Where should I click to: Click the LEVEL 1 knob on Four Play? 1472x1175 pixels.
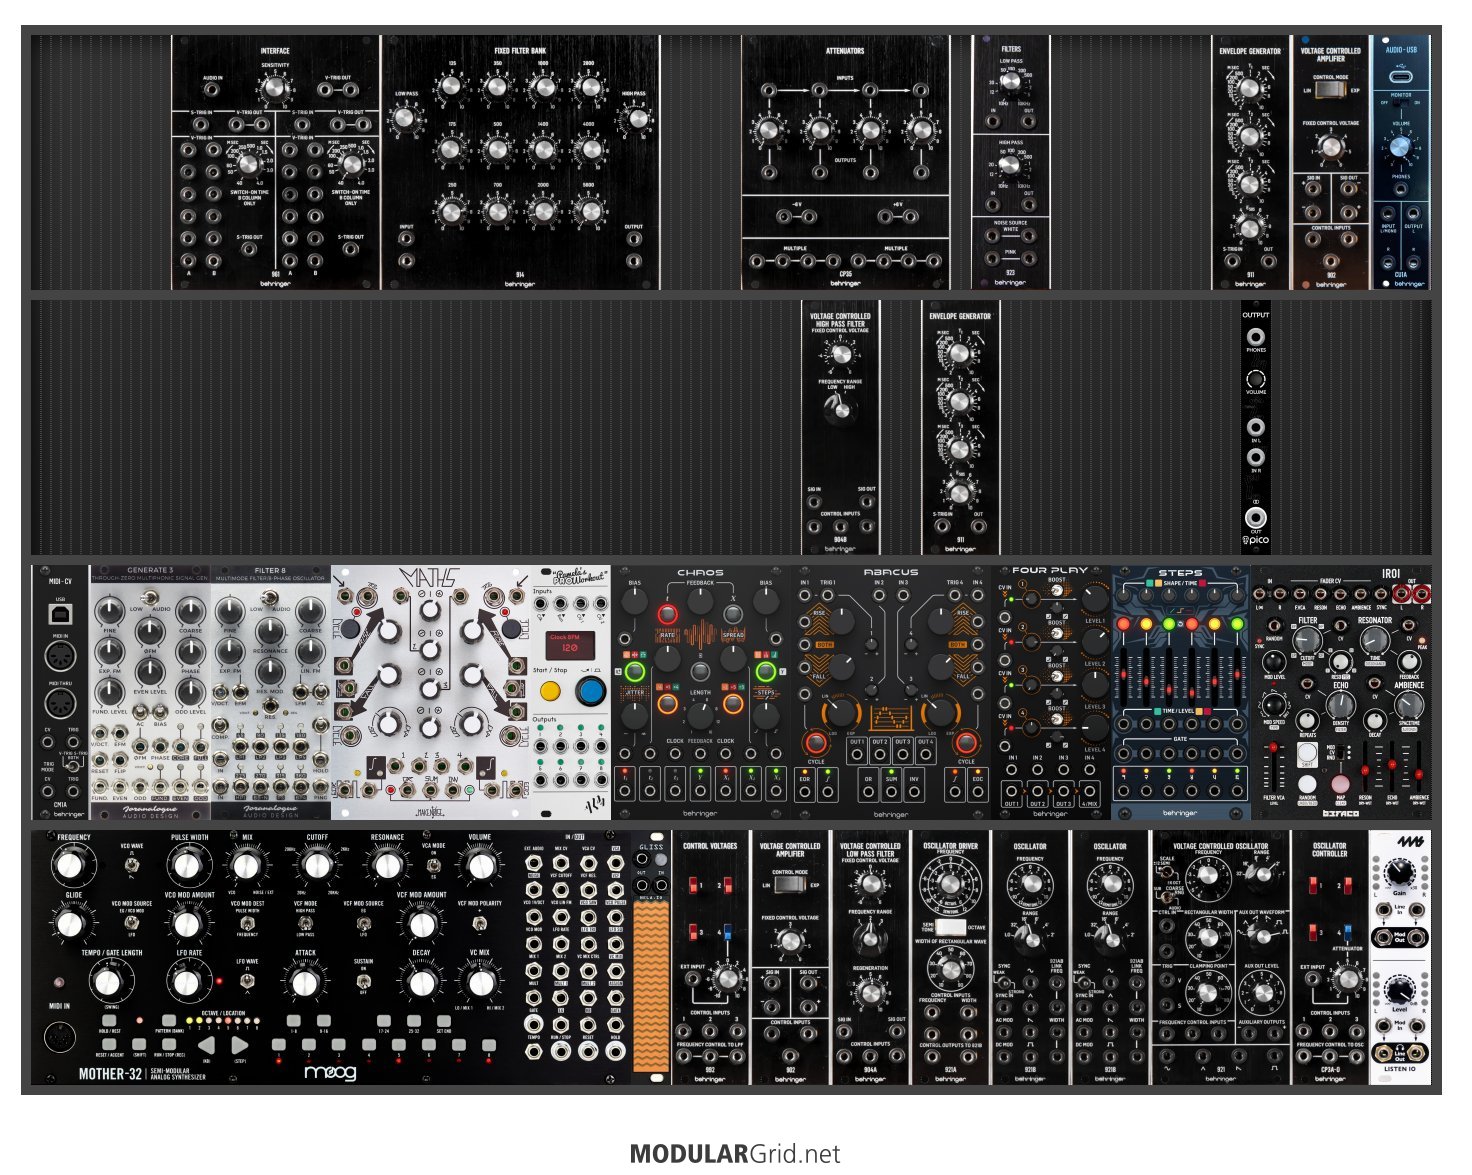tap(1095, 599)
